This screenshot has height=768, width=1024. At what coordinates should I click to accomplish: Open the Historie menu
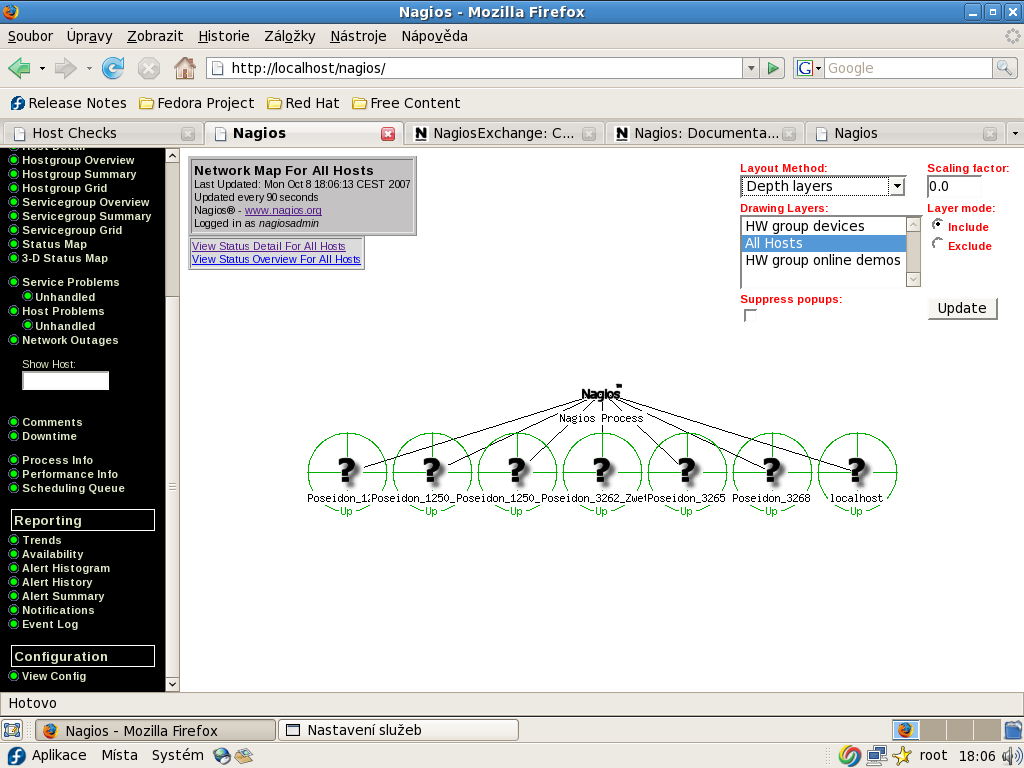[x=224, y=37]
